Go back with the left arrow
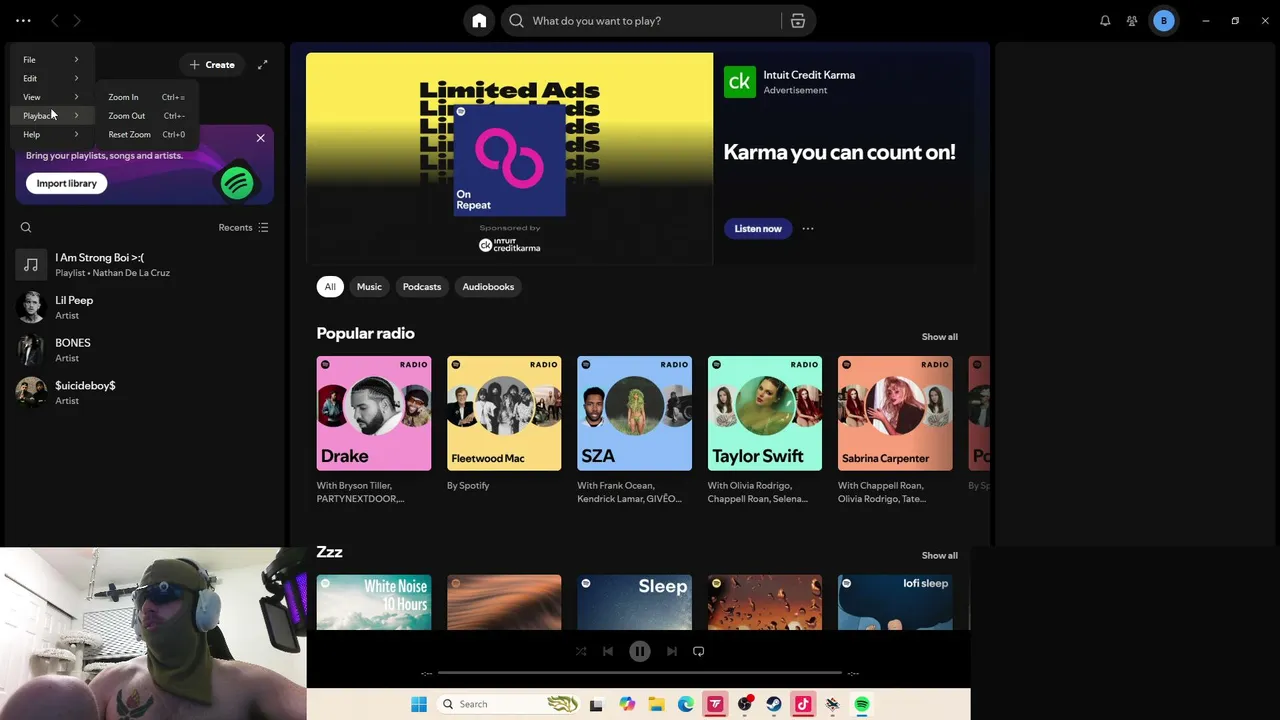The image size is (1280, 720). point(55,20)
